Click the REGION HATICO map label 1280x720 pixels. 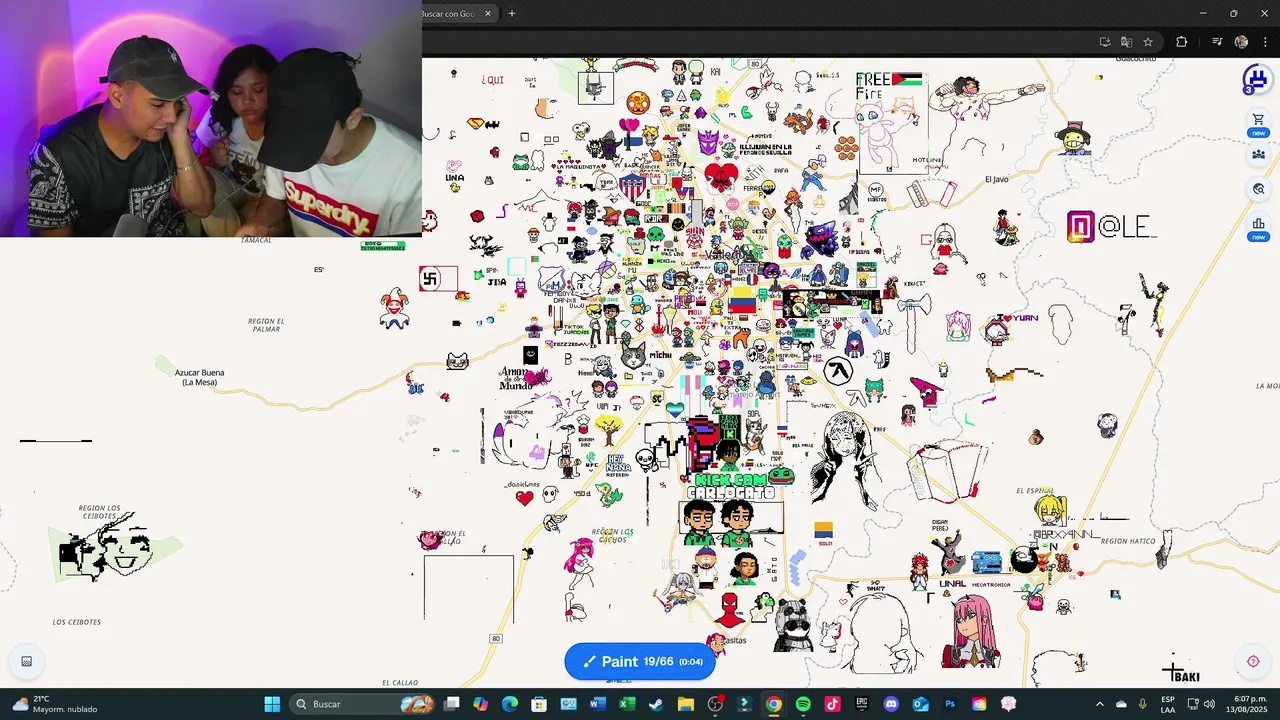pos(1128,541)
